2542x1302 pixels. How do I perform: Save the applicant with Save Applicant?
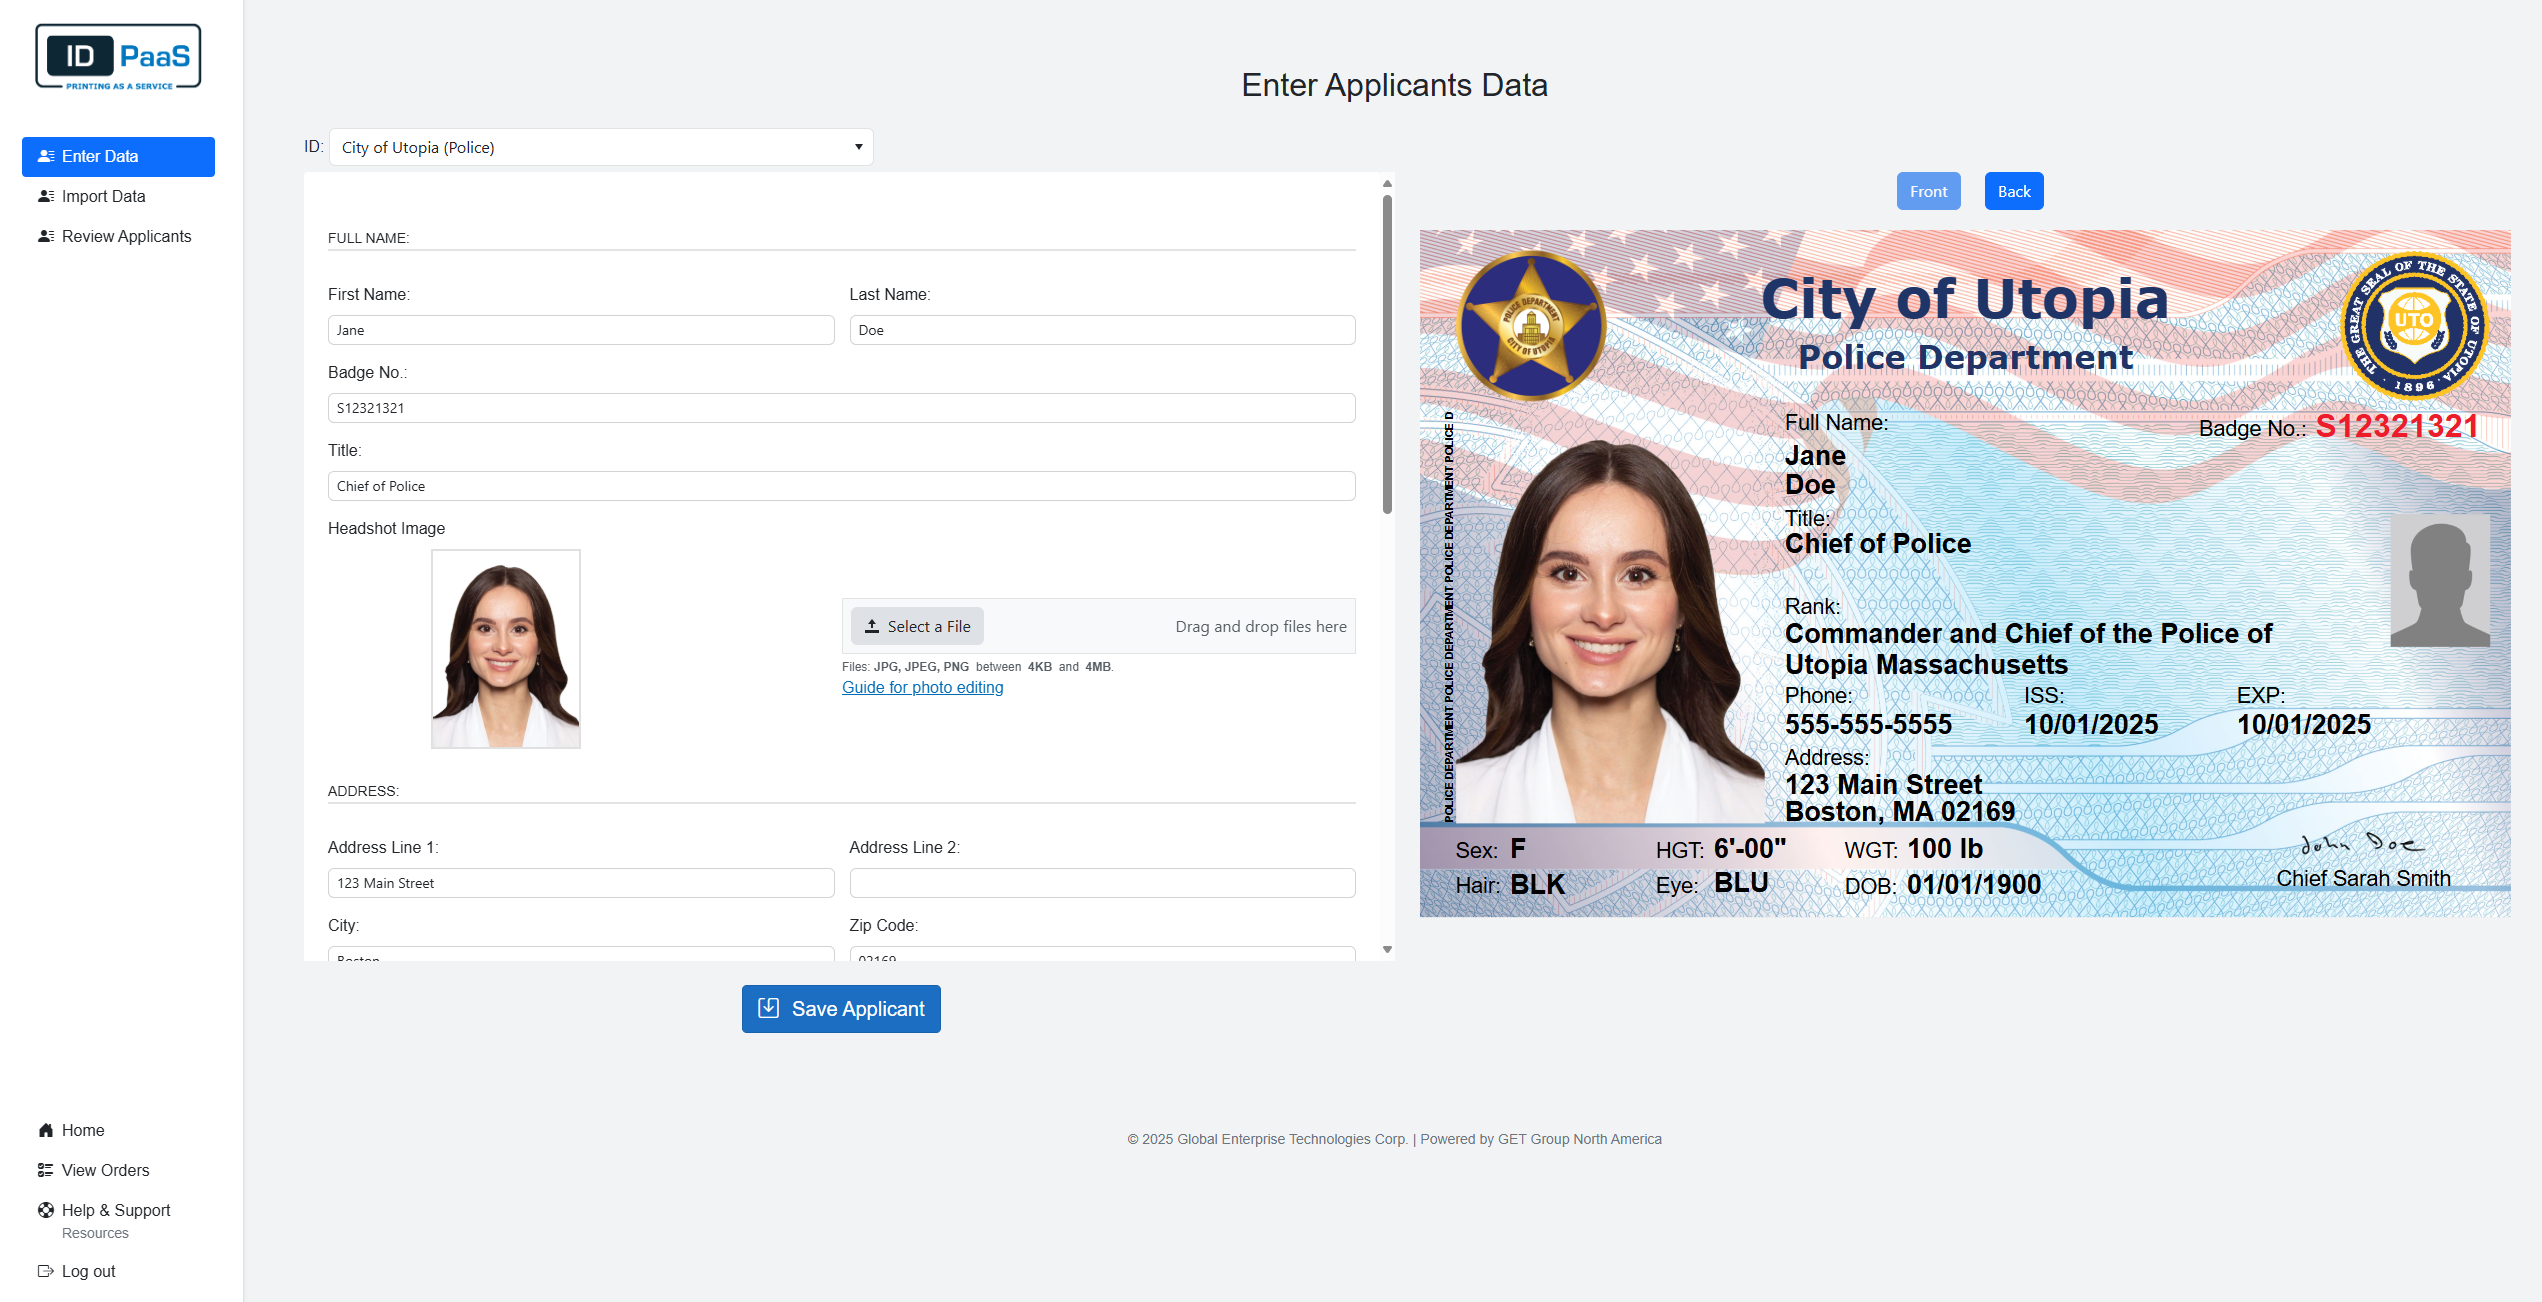pyautogui.click(x=841, y=1008)
